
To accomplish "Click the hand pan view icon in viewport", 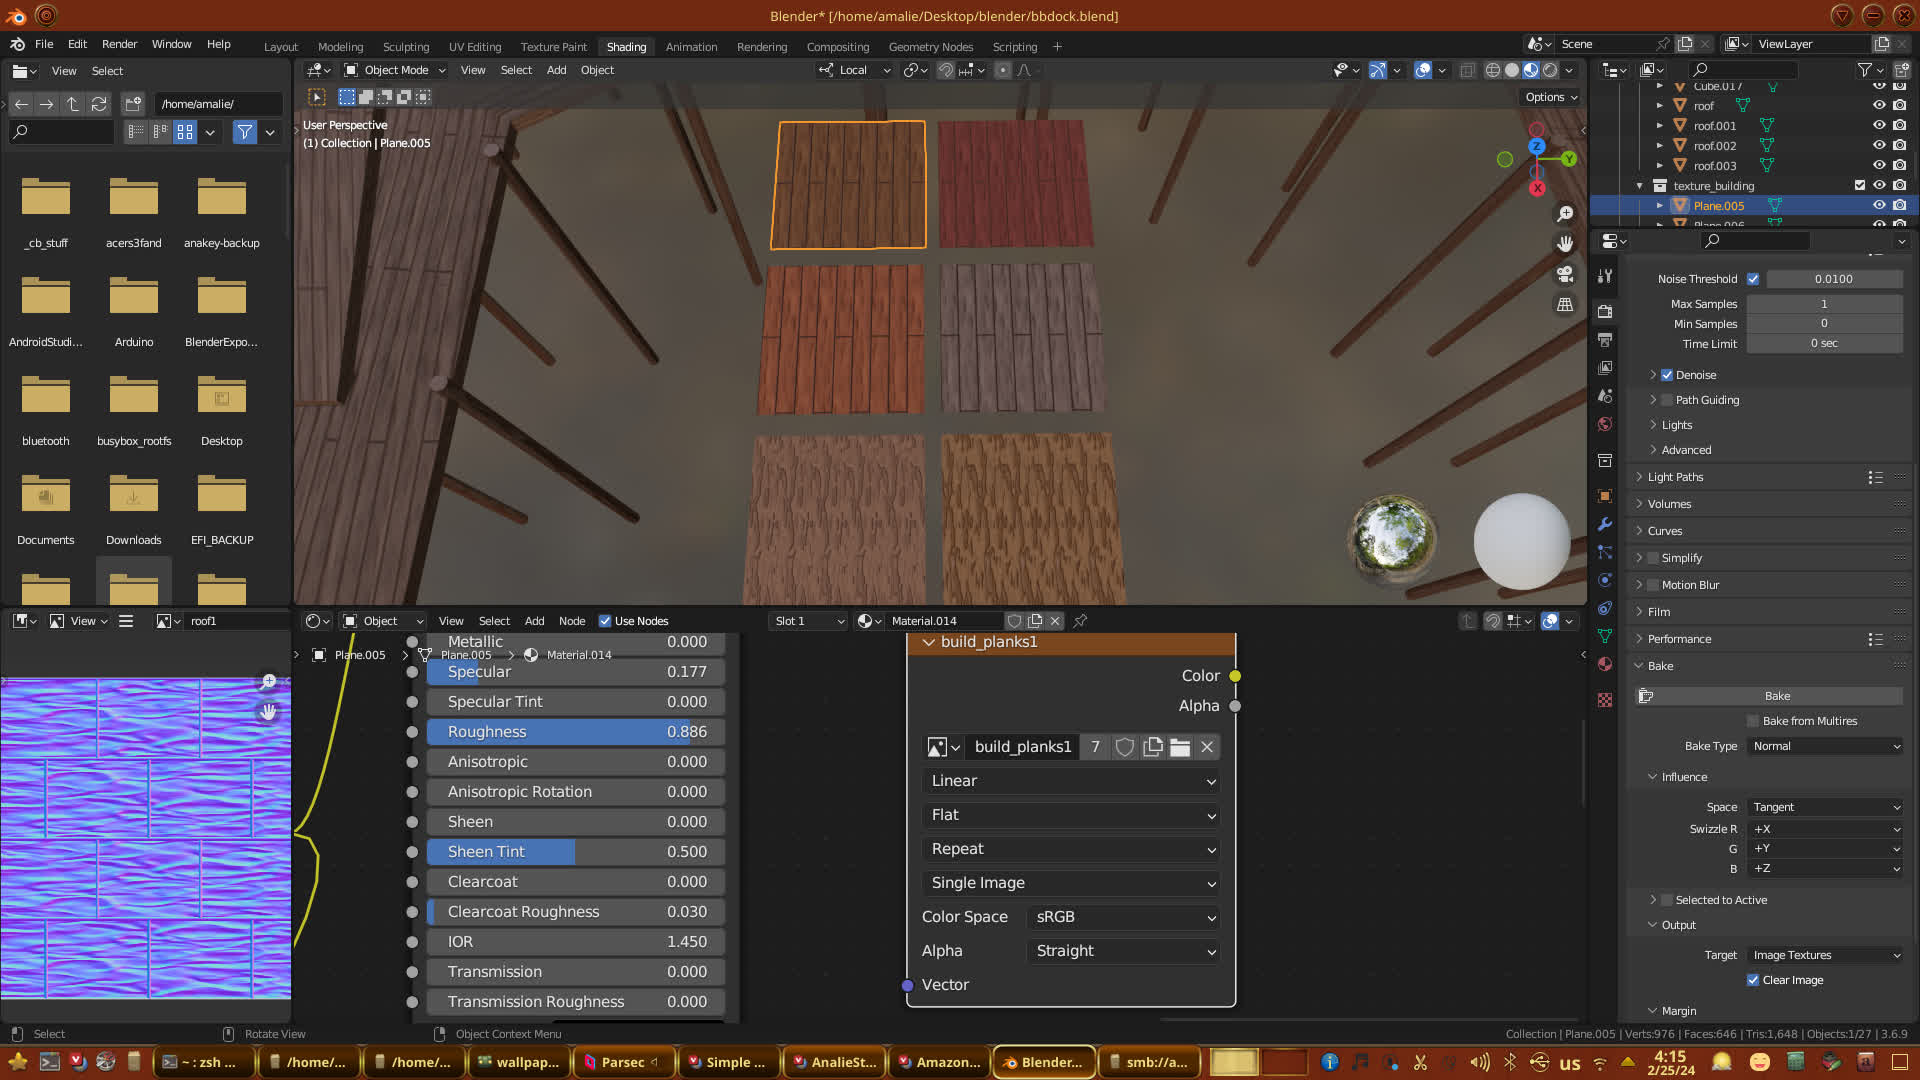I will coord(1565,244).
